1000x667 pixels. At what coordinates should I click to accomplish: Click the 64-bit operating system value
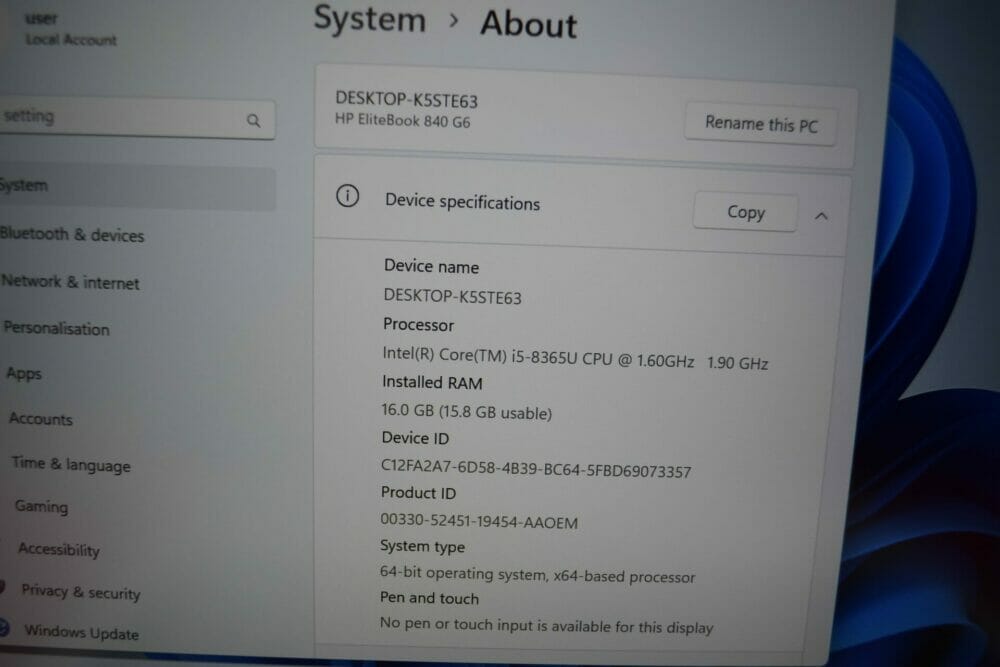click(x=537, y=575)
